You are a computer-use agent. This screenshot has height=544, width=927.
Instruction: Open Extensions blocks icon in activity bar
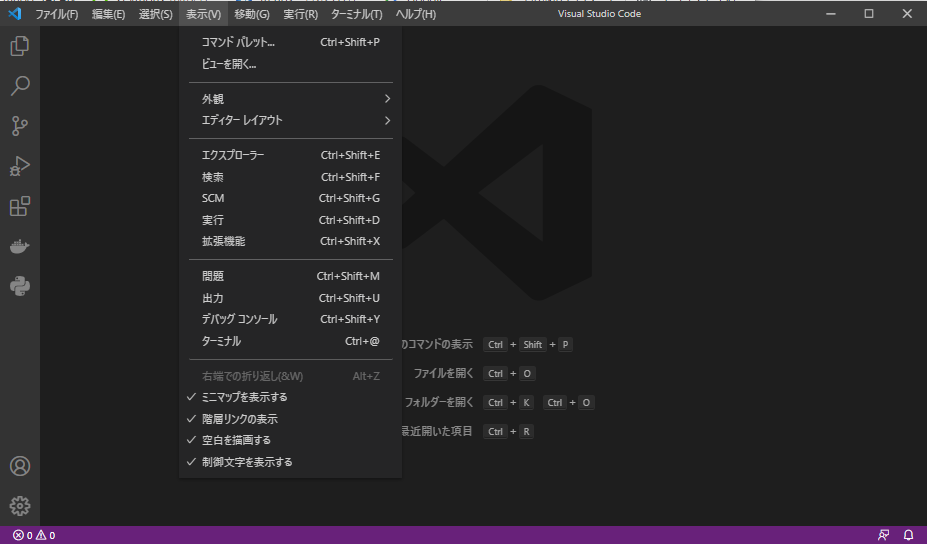click(x=20, y=206)
